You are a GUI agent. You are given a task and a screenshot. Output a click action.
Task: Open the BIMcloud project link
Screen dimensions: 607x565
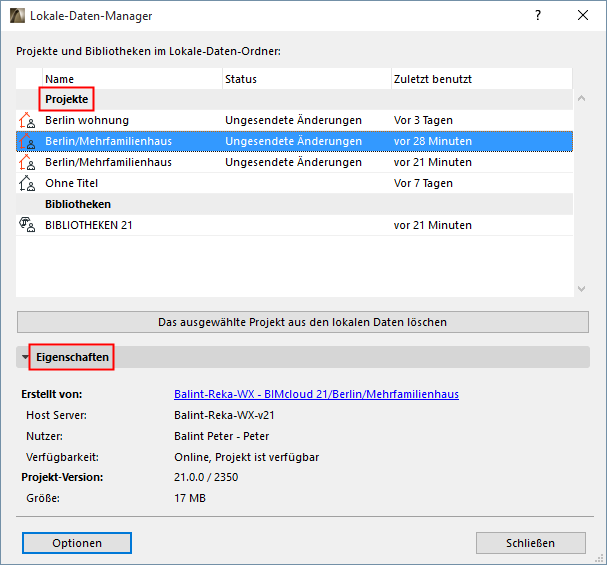(316, 394)
